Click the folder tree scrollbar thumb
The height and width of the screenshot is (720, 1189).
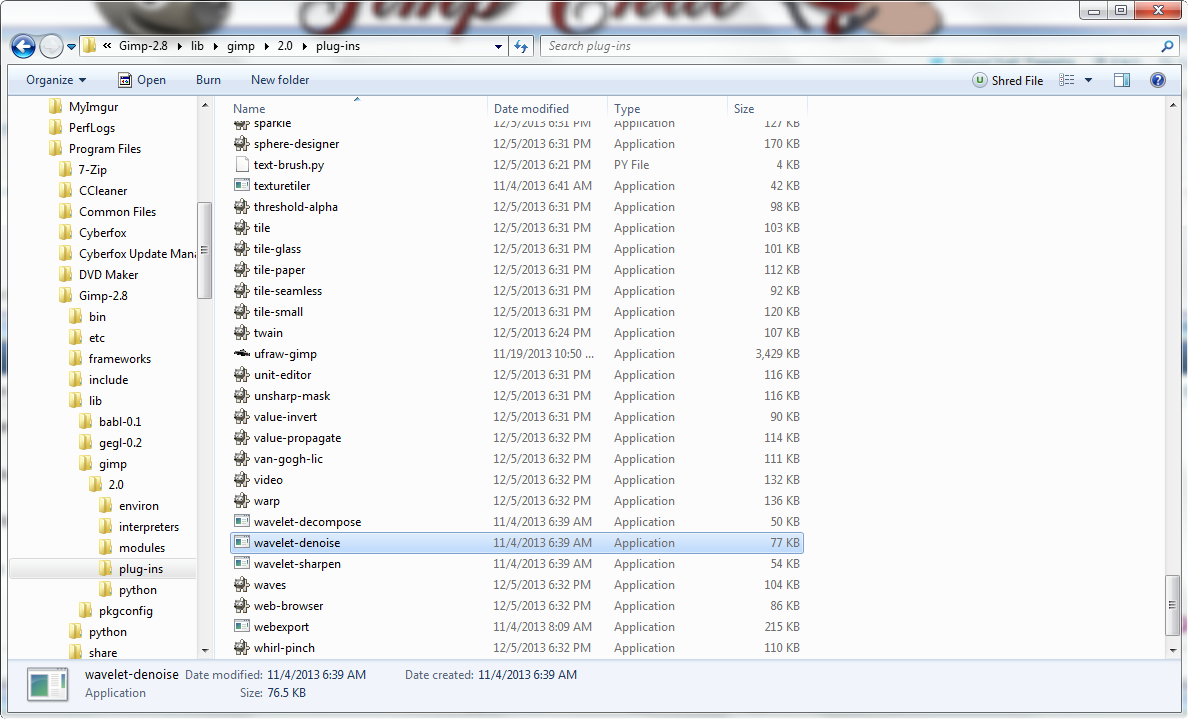(204, 250)
